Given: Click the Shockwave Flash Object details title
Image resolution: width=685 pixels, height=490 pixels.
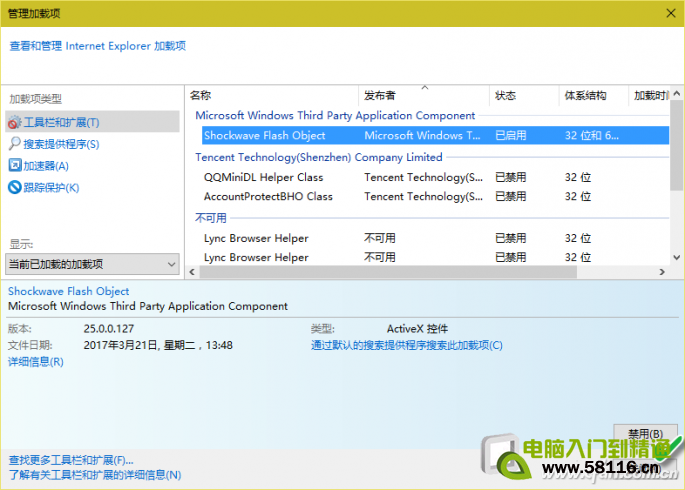Looking at the screenshot, I should [69, 291].
